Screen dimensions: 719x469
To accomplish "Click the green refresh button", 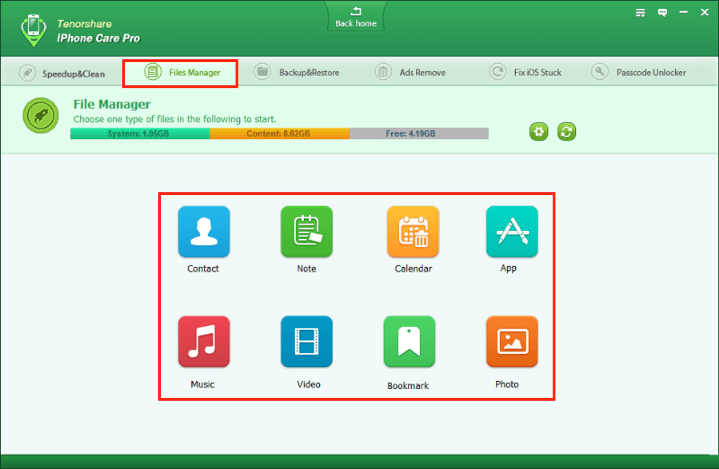I will click(566, 132).
